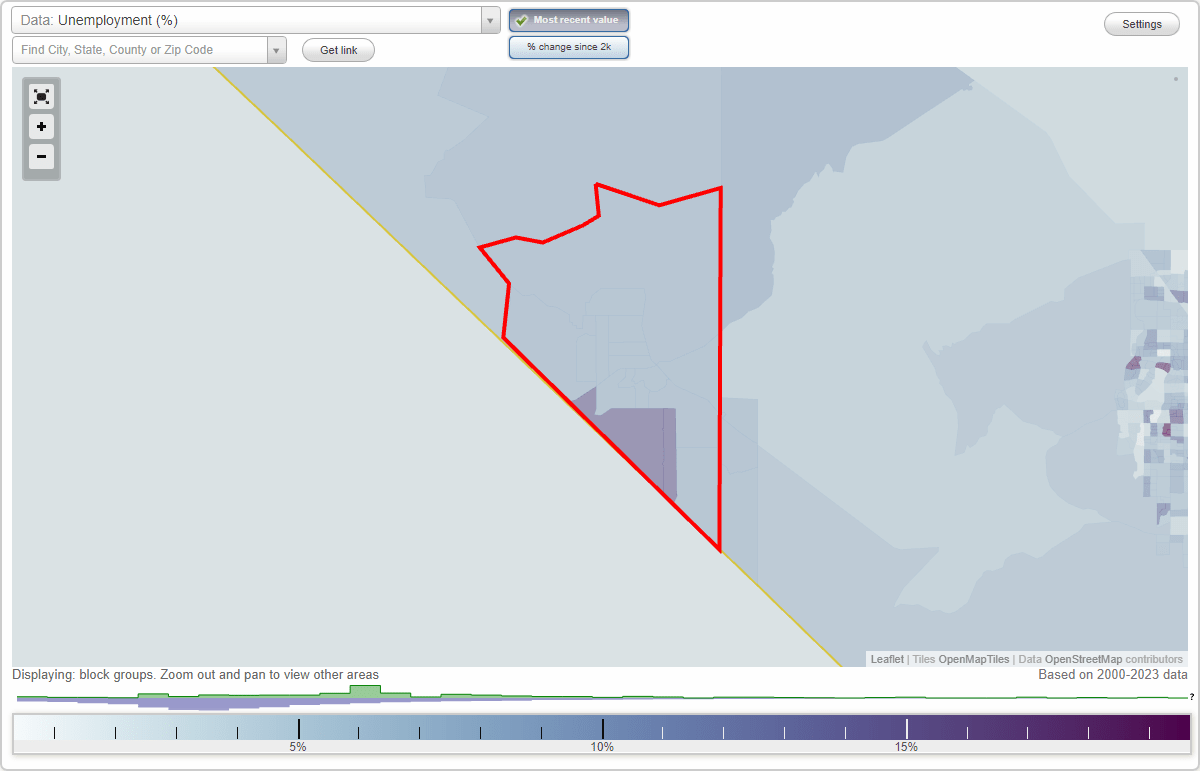This screenshot has height=771, width=1200.
Task: Select the Most recent value option
Action: coord(569,20)
